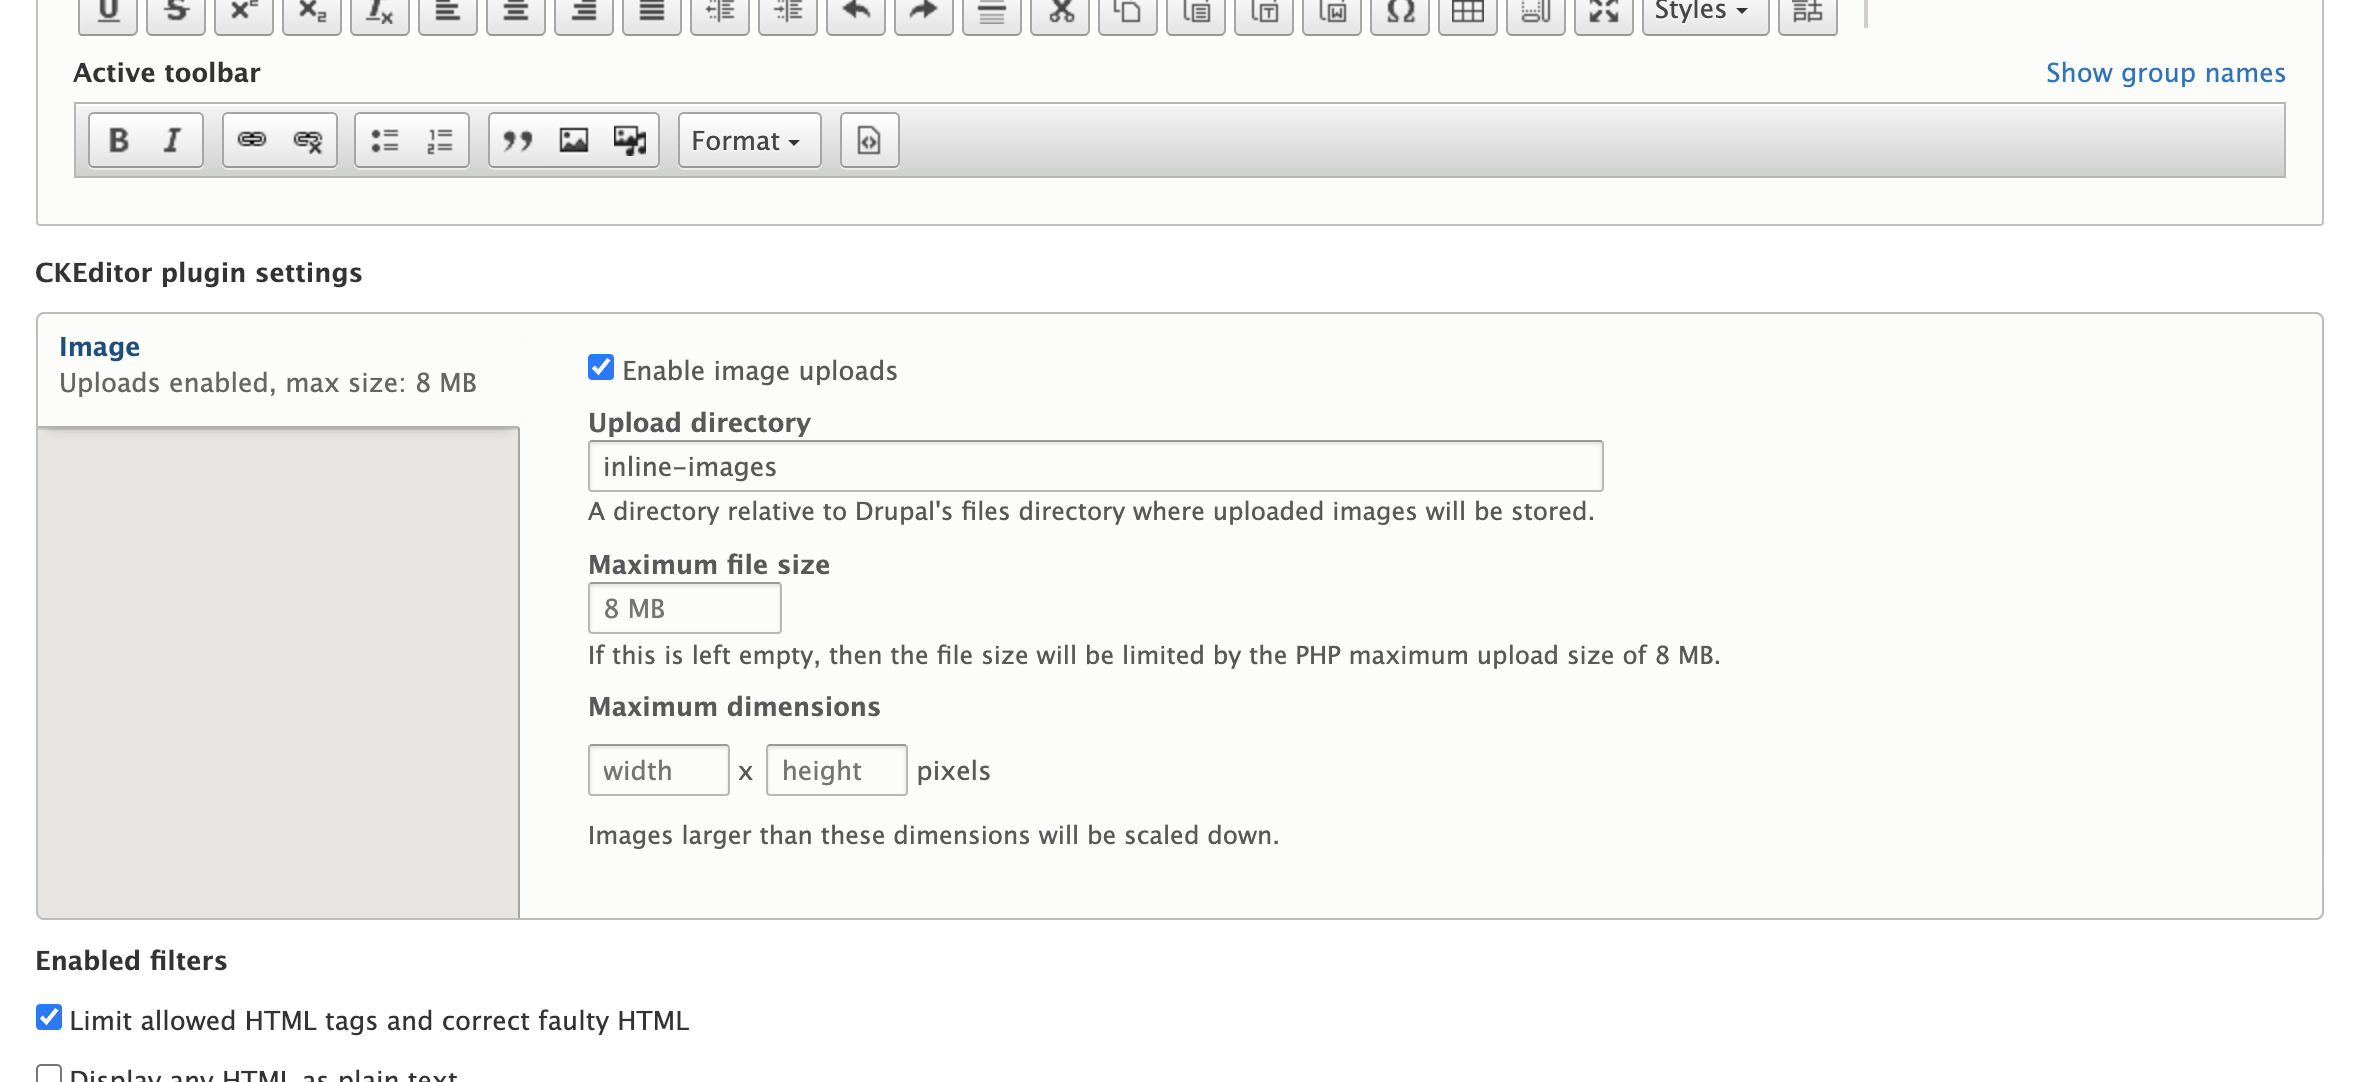
Task: Click the Undo arrow icon
Action: coord(857,12)
